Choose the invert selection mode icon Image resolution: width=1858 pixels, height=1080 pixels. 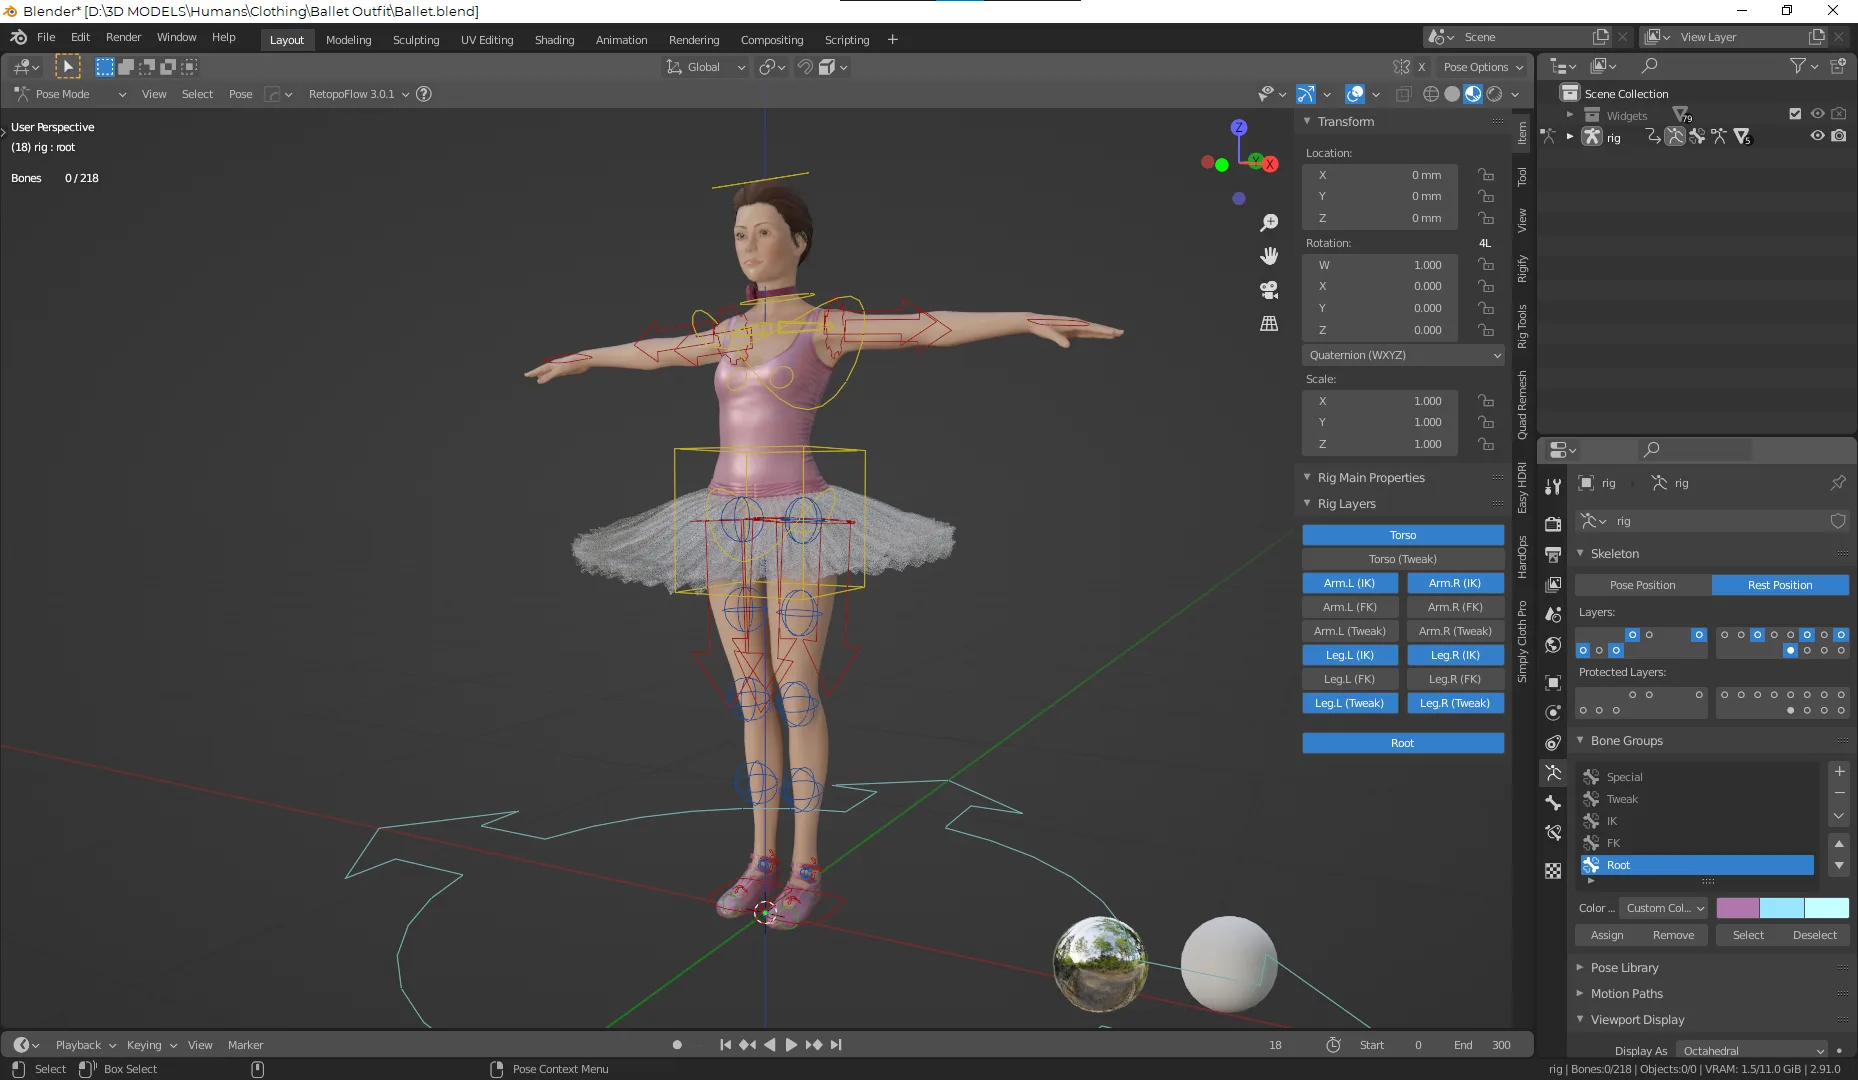point(168,67)
